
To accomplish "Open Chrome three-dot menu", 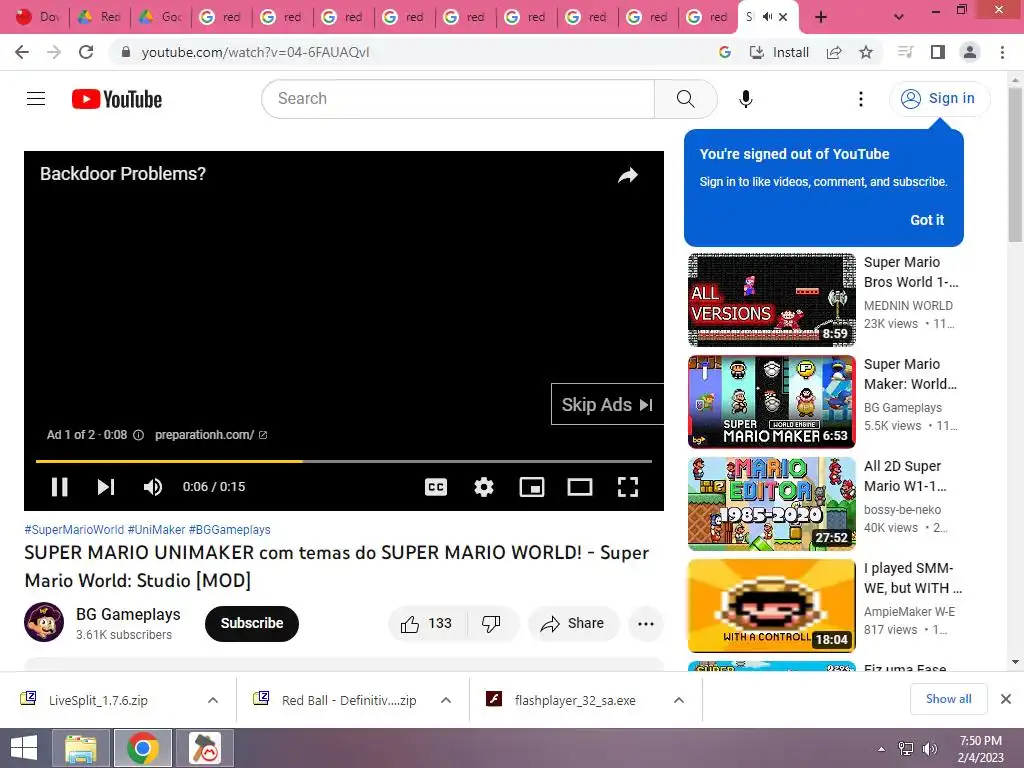I will (1002, 52).
